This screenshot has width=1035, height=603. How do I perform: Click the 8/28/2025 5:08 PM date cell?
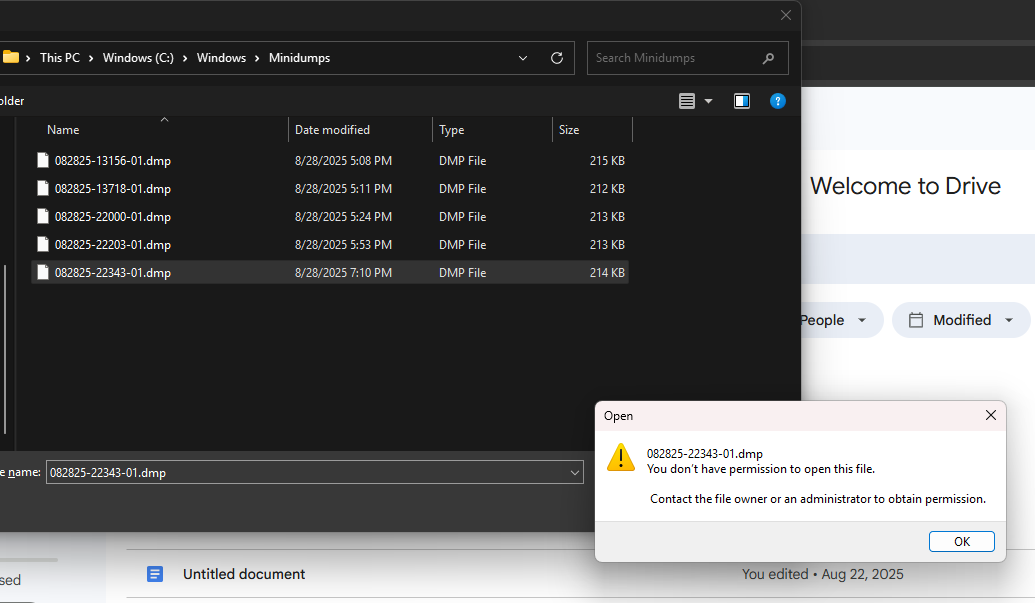click(343, 160)
